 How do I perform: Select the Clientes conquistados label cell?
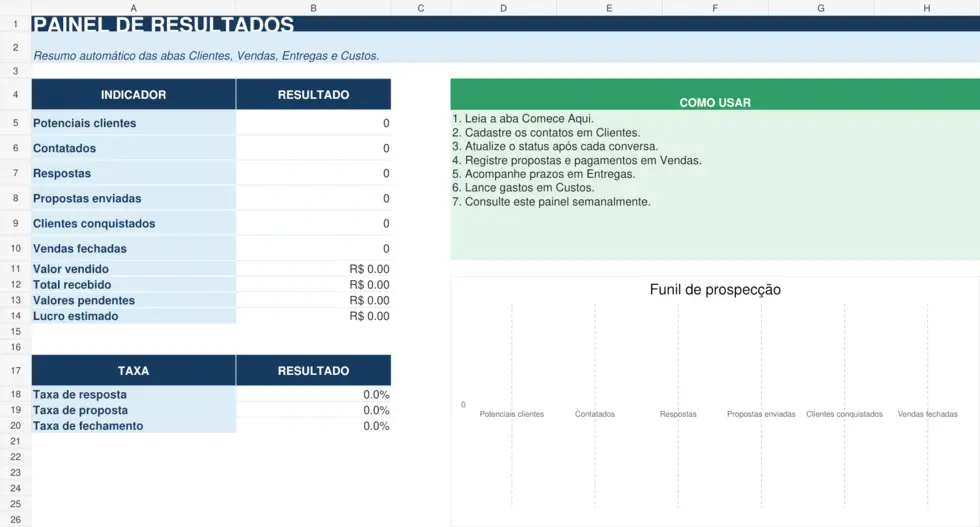134,223
